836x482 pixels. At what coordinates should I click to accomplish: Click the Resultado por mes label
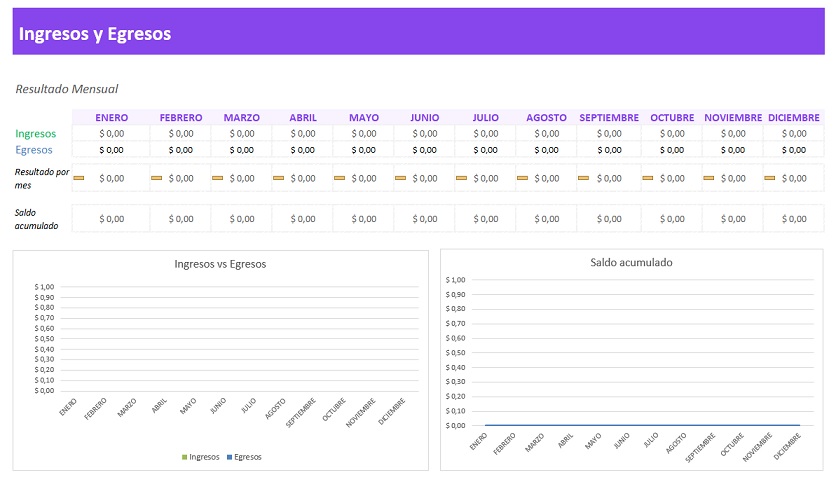[42, 179]
